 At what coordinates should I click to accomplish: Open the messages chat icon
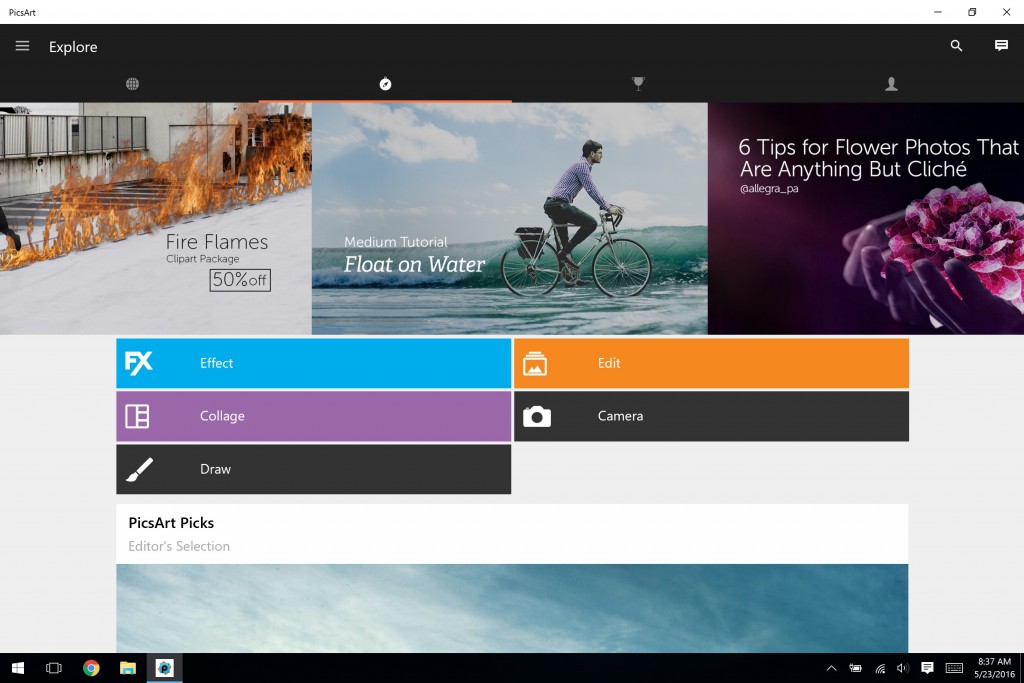coord(1001,45)
